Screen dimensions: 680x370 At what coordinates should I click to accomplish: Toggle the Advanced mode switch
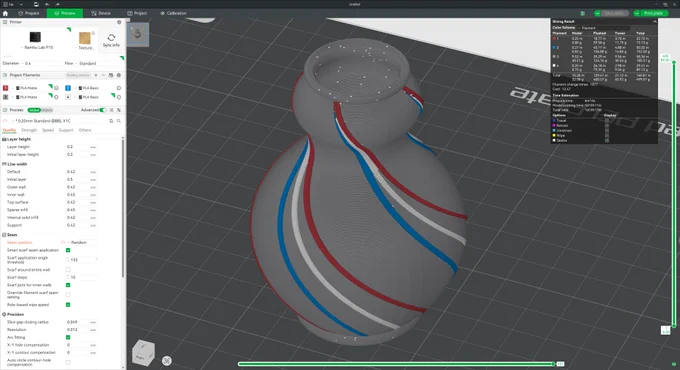tap(103, 110)
